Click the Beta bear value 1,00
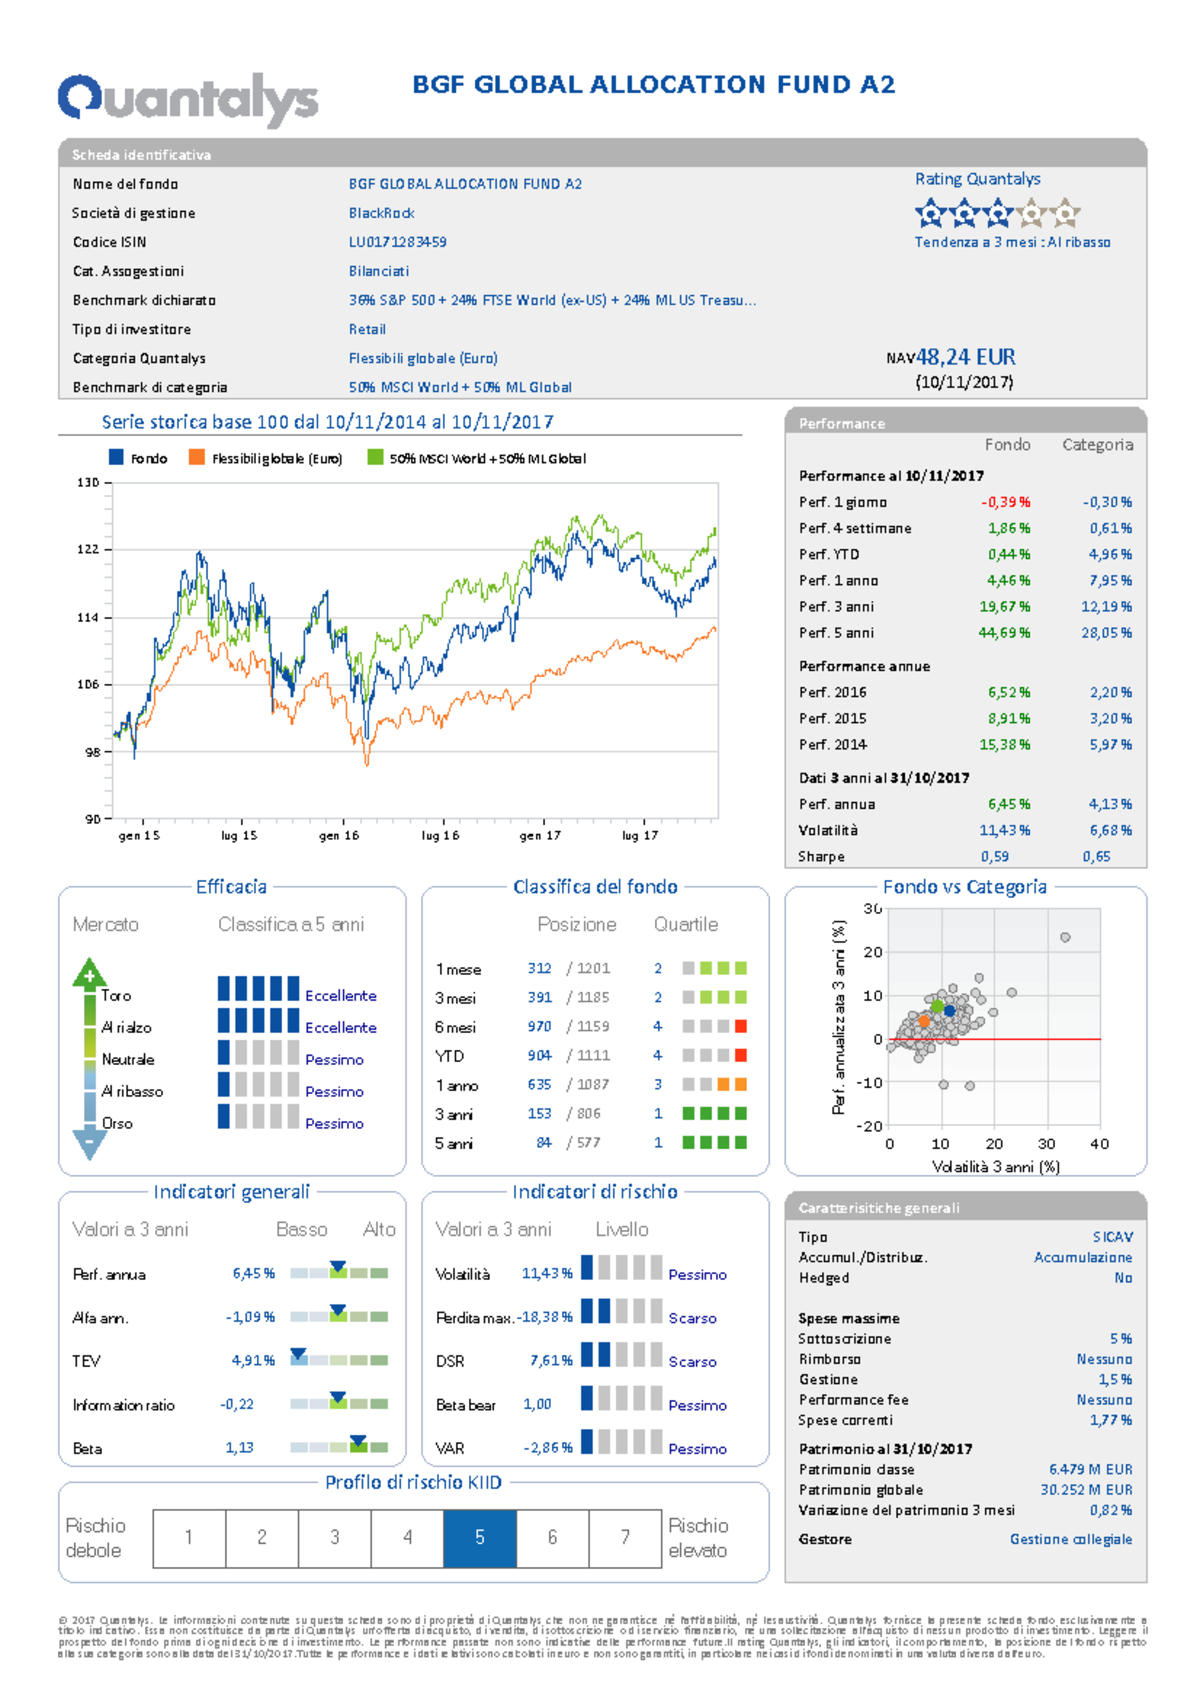 [537, 1404]
